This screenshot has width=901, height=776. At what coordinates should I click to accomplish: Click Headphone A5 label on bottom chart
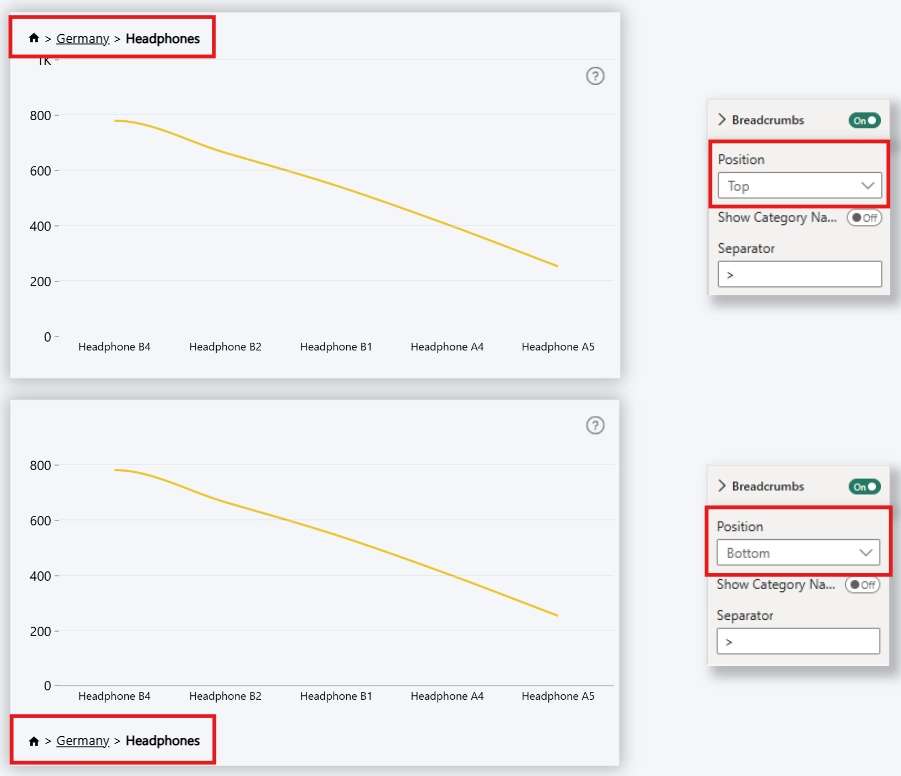click(x=558, y=696)
